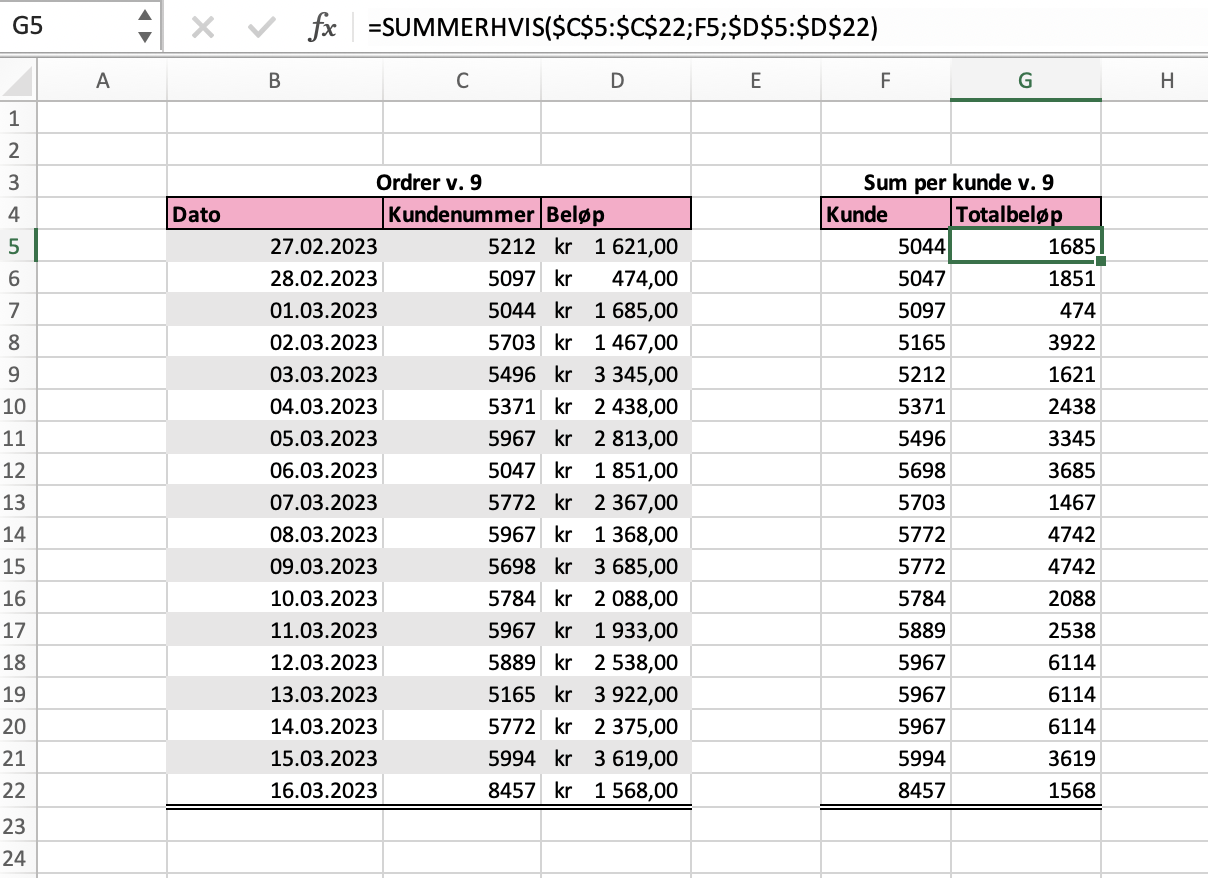
Task: Select the row 5 header
Action: tap(15, 246)
